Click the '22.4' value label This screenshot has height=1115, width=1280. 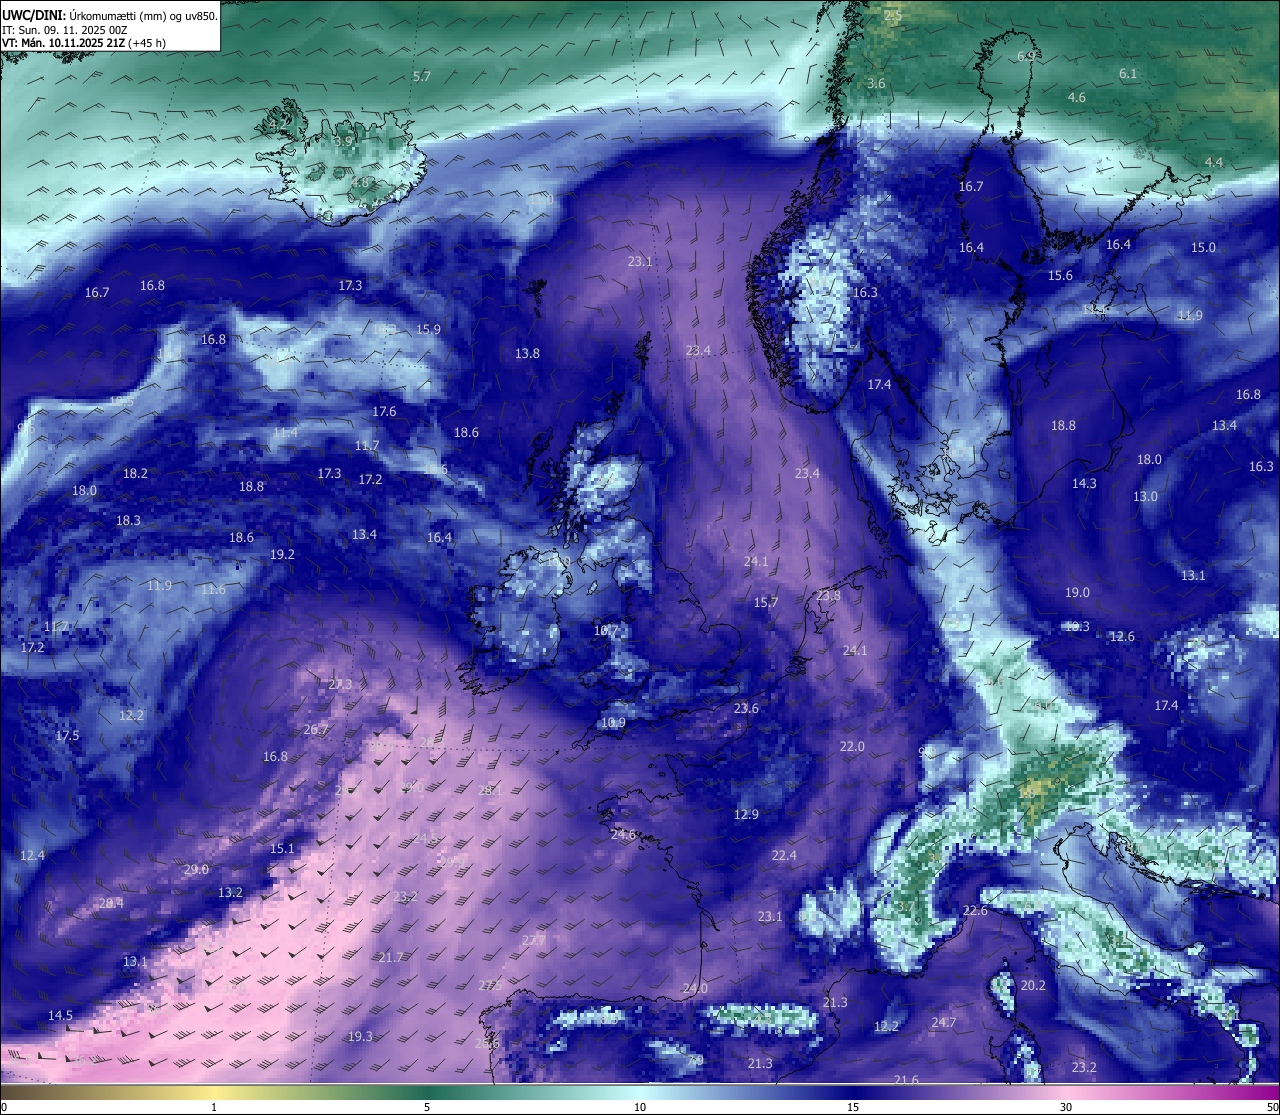(x=784, y=855)
